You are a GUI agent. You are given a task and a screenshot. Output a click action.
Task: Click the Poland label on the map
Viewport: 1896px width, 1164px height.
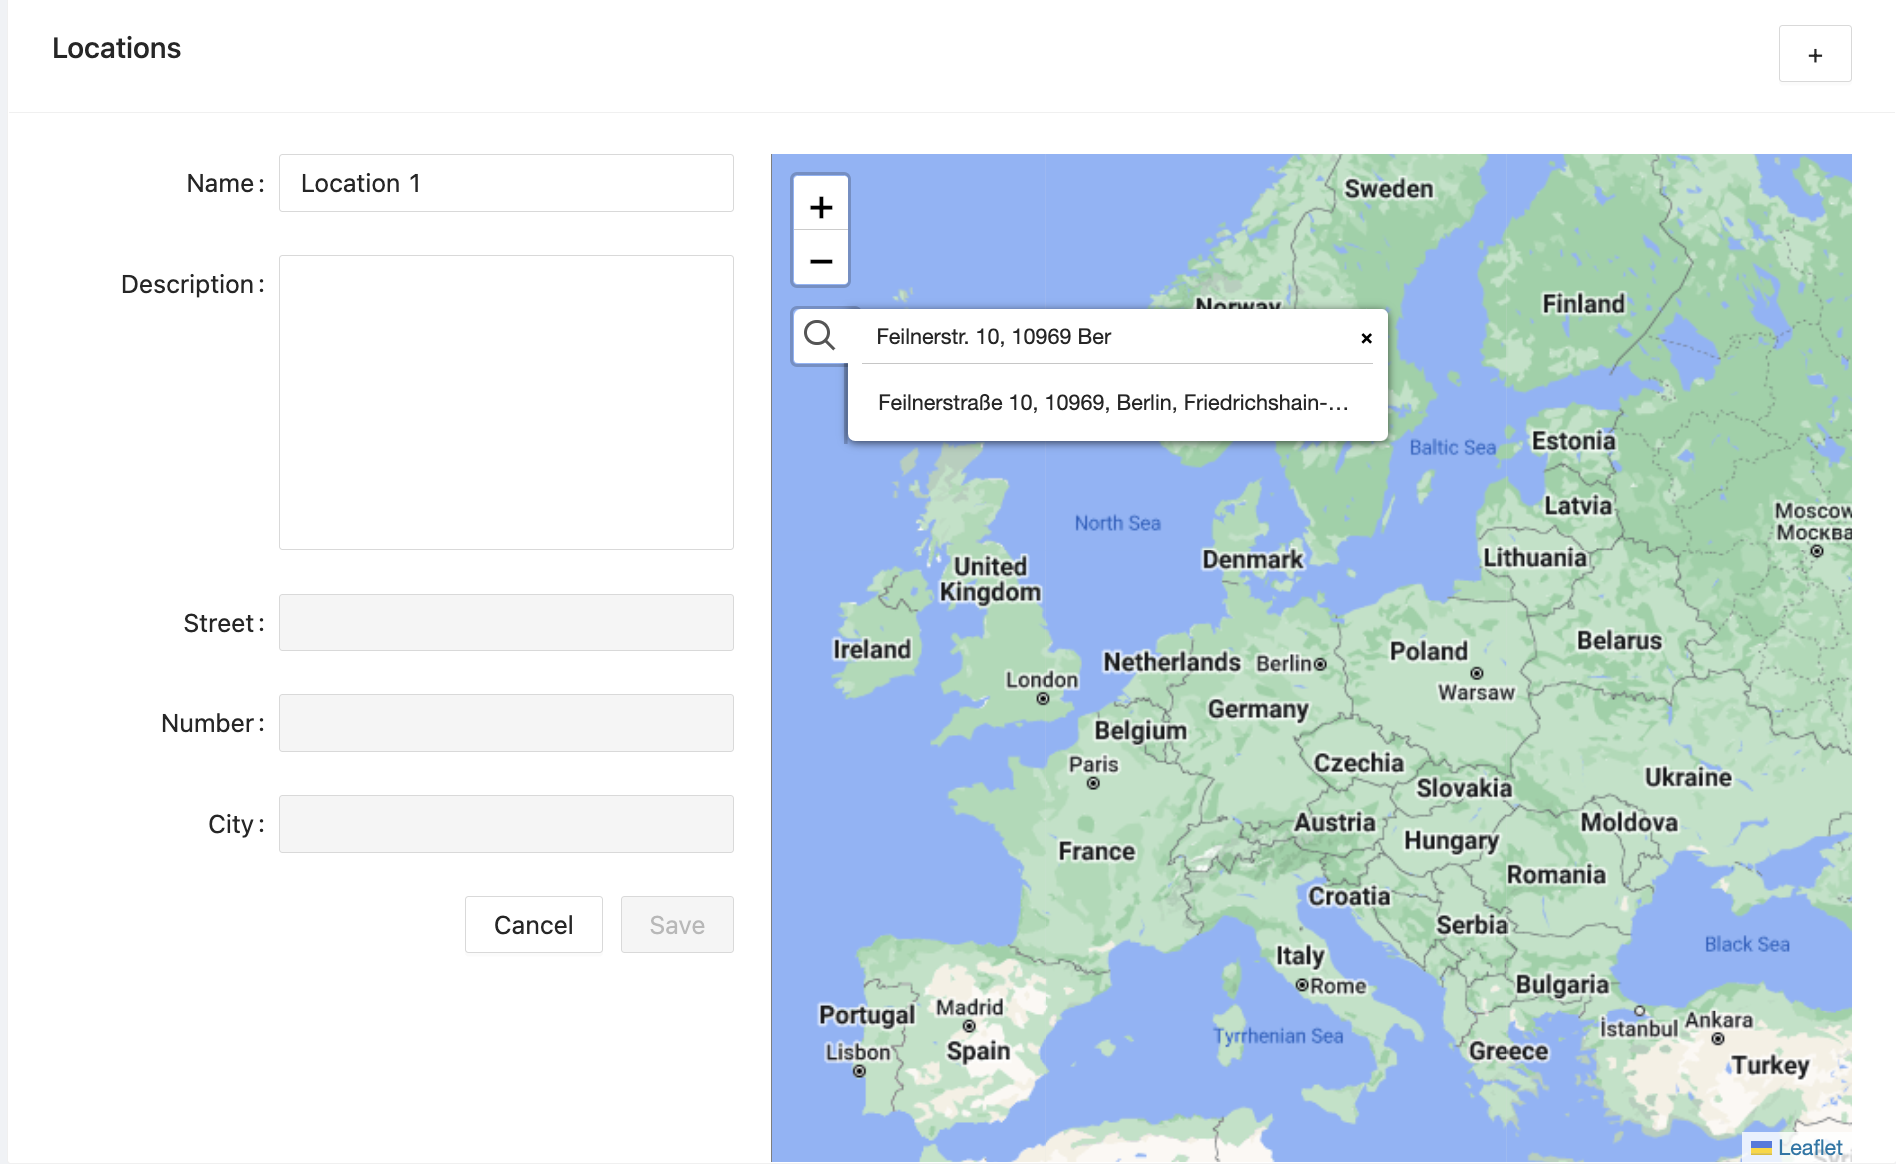(1429, 651)
